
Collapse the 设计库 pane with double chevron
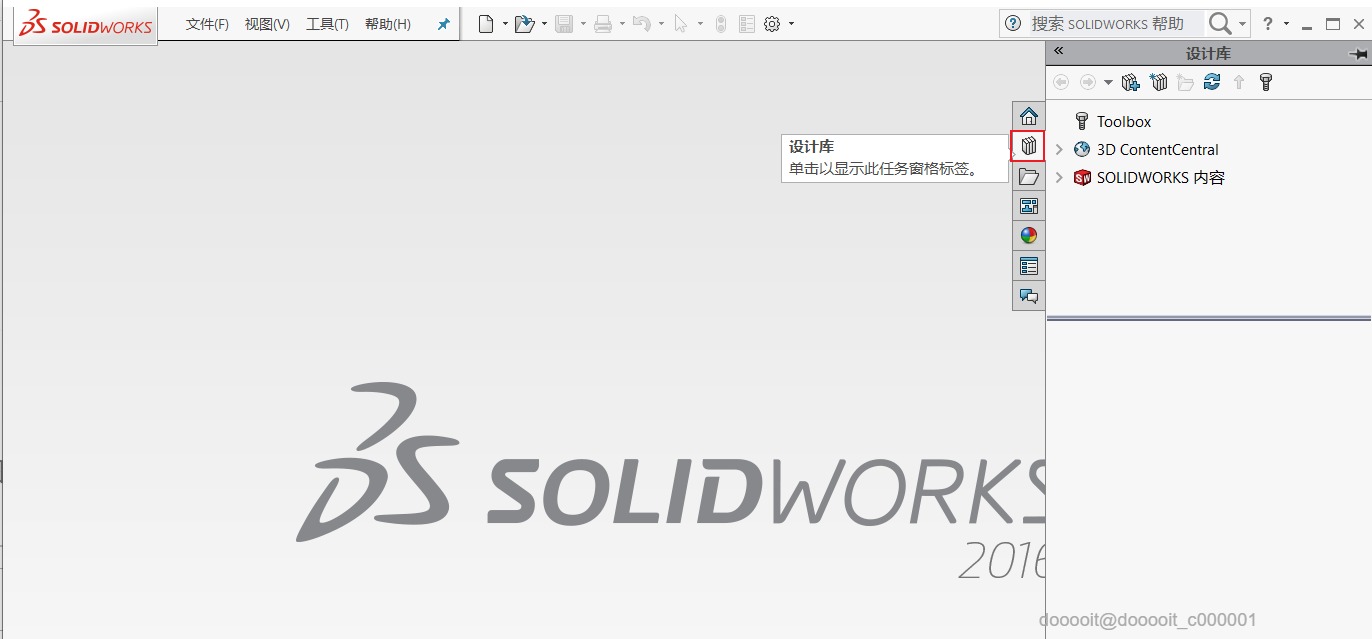pos(1059,51)
